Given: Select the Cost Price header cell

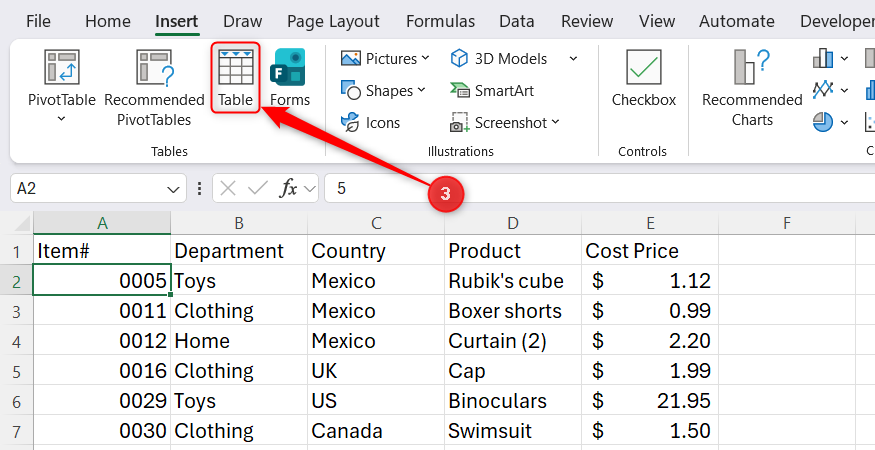Looking at the screenshot, I should 650,251.
